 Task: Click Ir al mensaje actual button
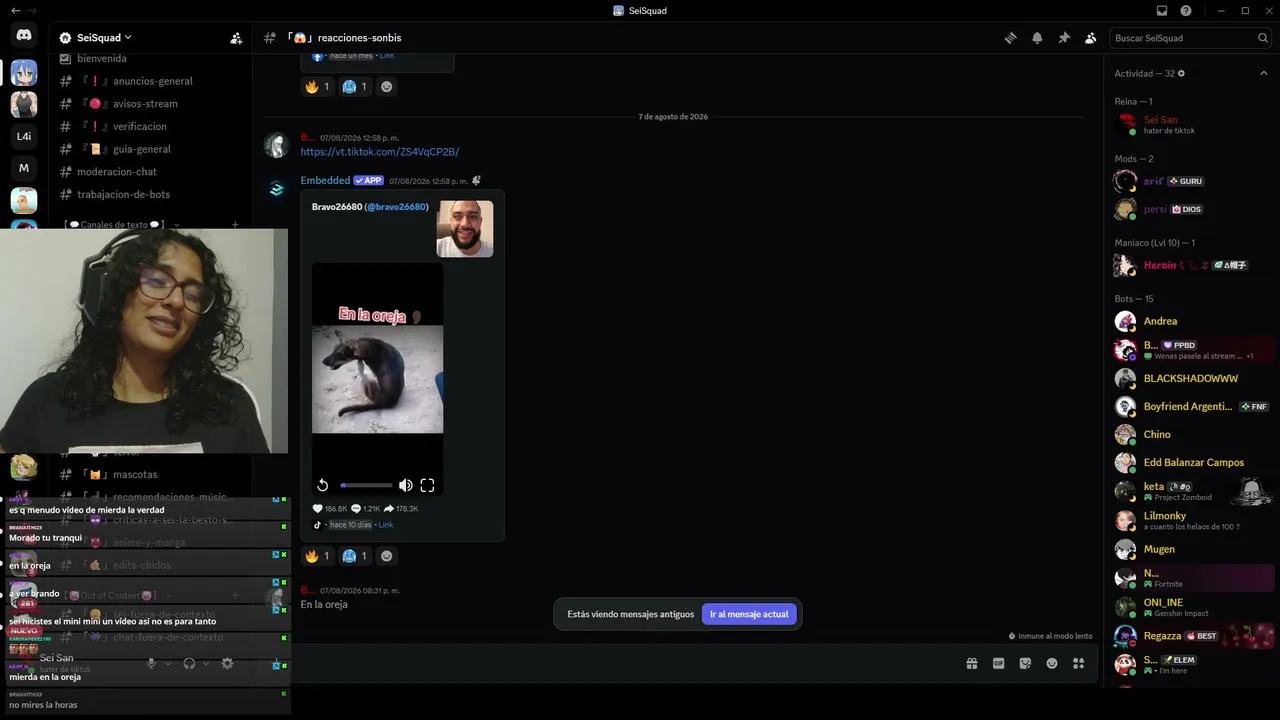749,614
